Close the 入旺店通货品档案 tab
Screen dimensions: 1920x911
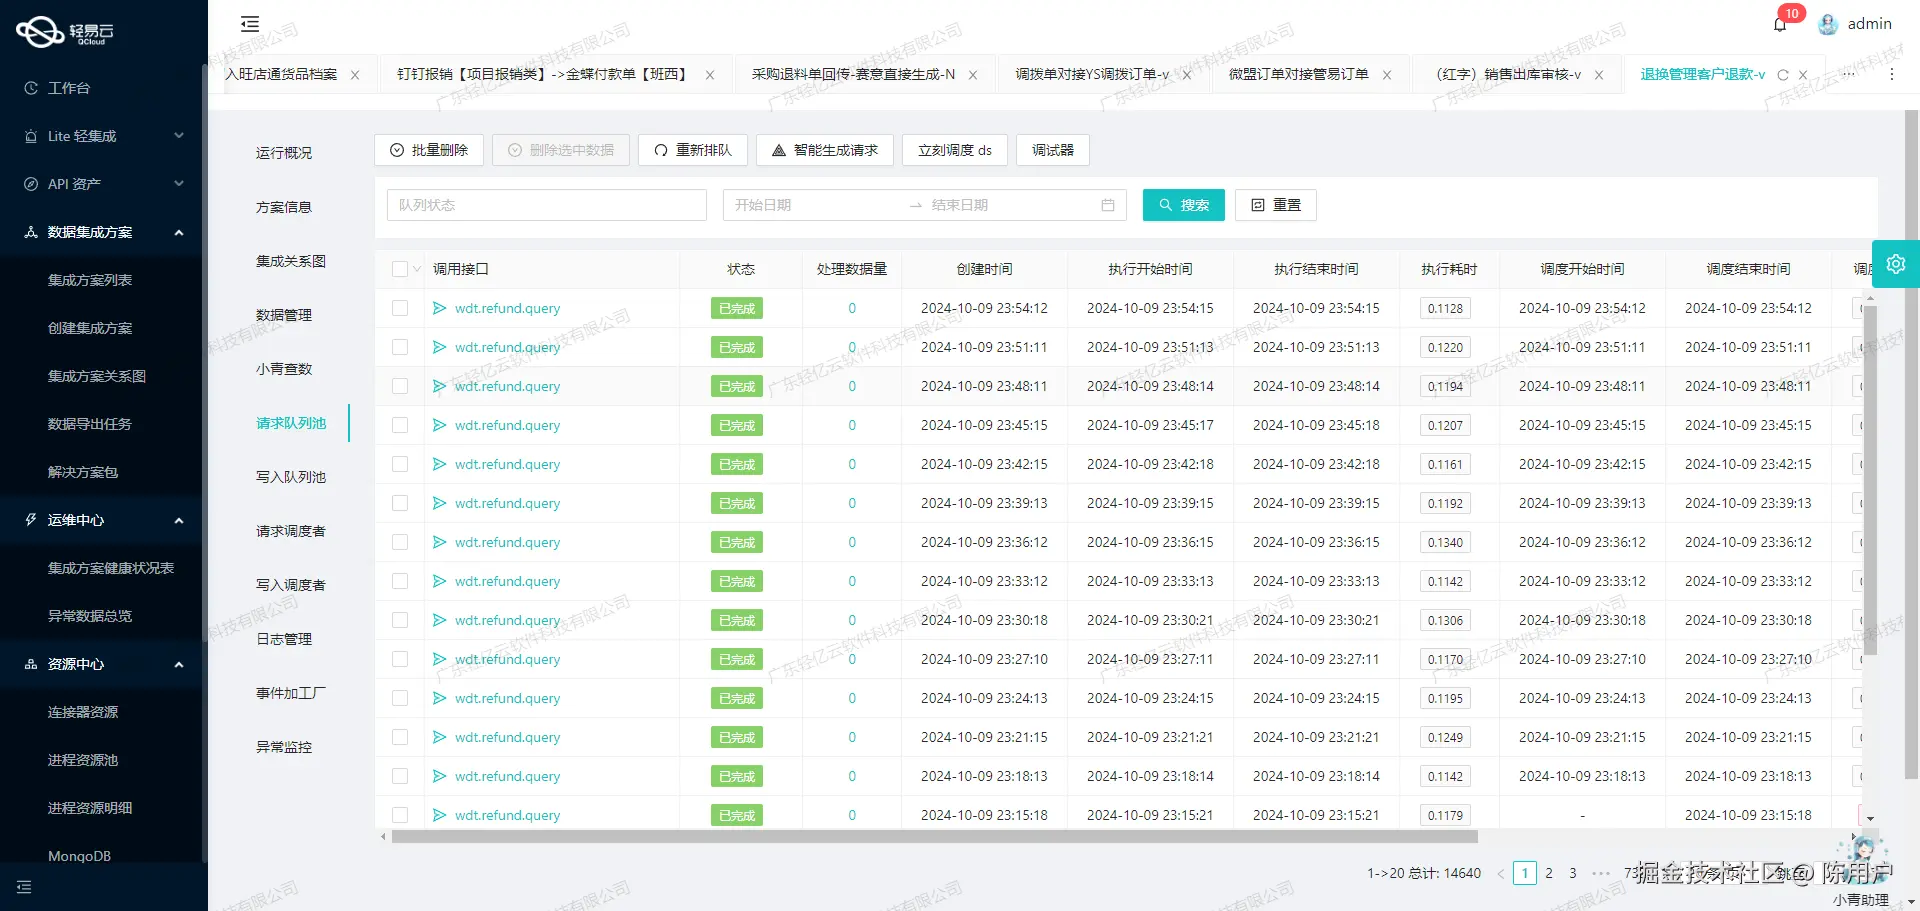(355, 75)
